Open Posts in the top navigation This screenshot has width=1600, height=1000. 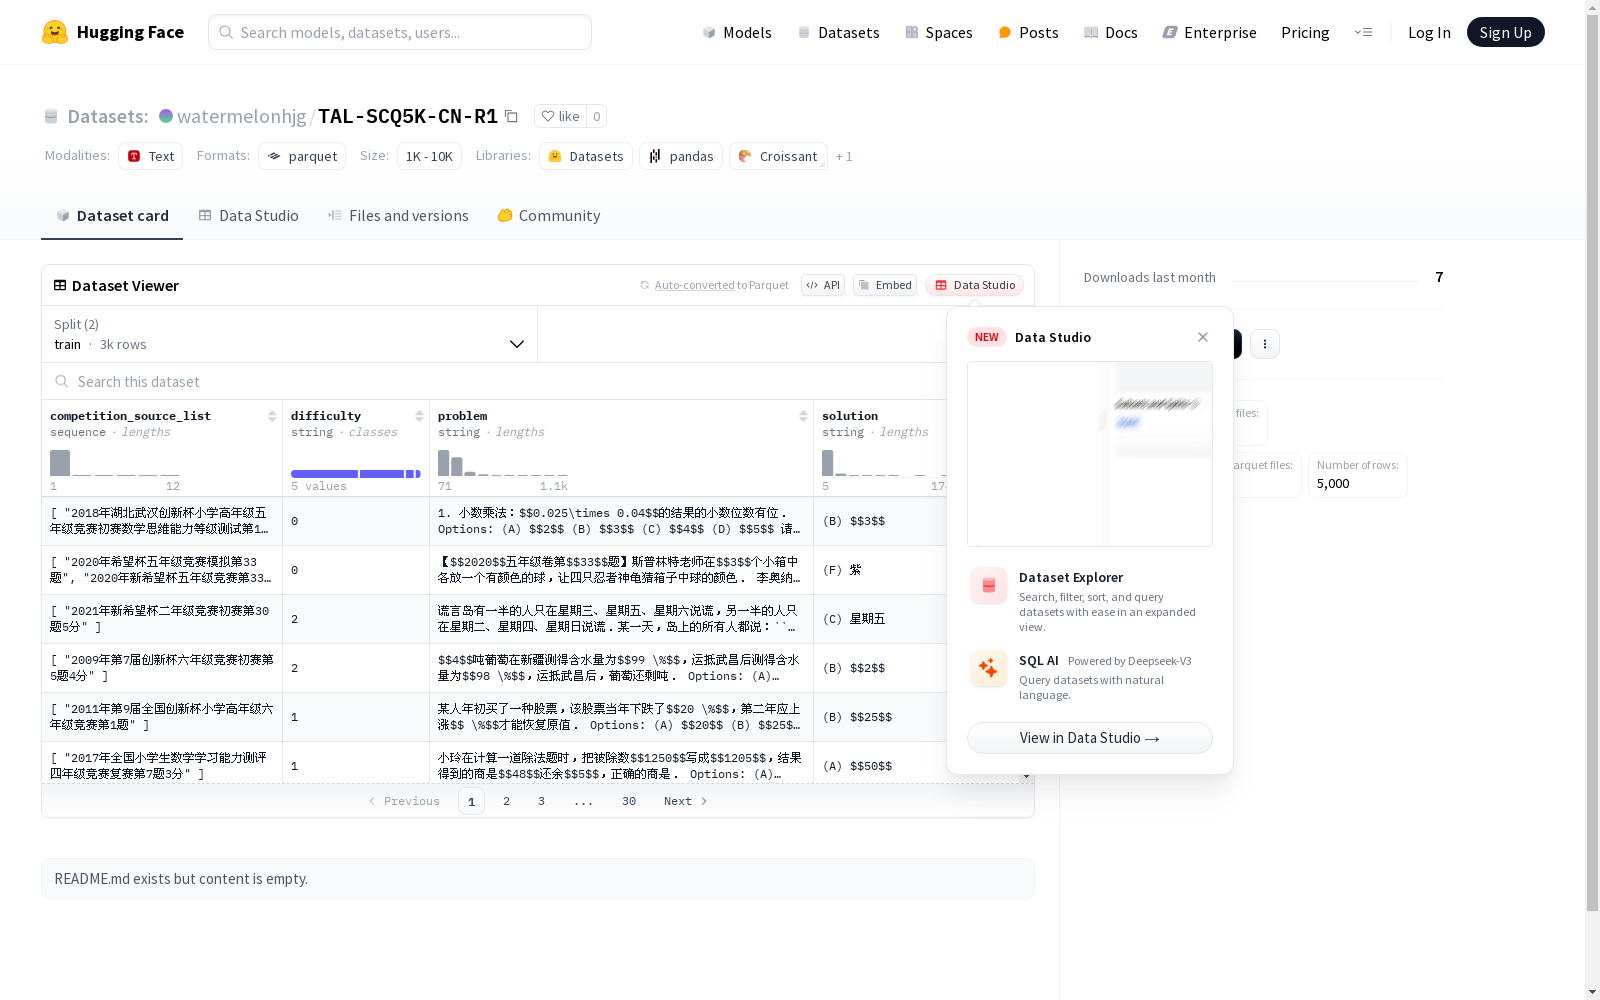coord(1028,32)
